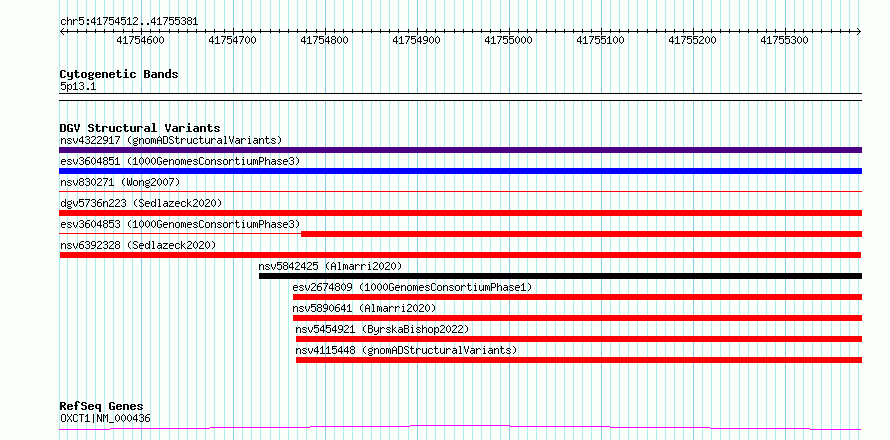This screenshot has width=890, height=440.
Task: Click the OXCT1|NM_000436 gene label
Action: pyautogui.click(x=105, y=418)
